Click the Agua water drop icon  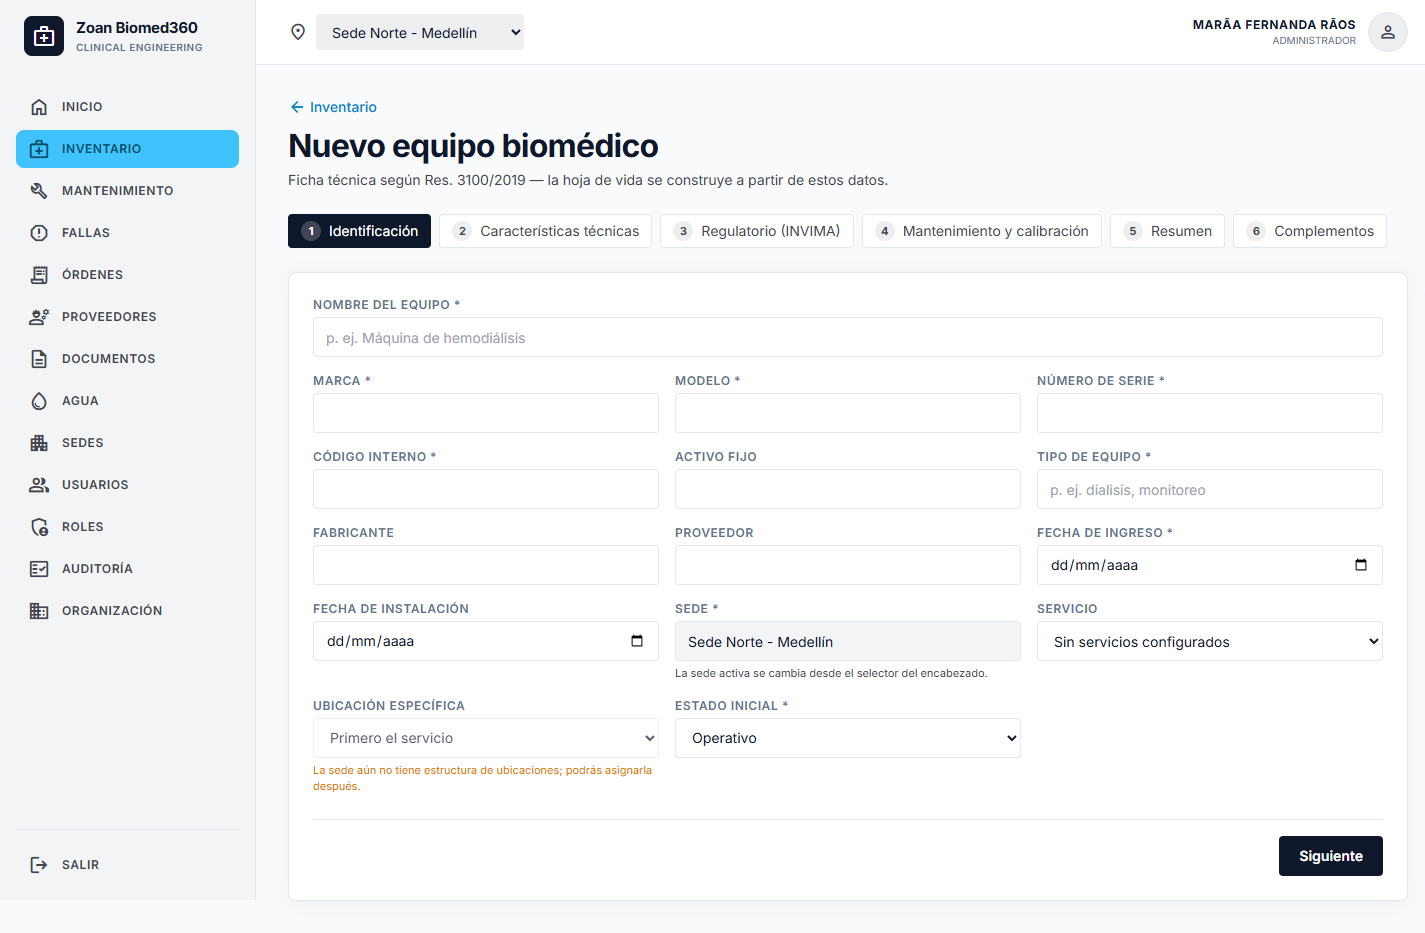(39, 401)
